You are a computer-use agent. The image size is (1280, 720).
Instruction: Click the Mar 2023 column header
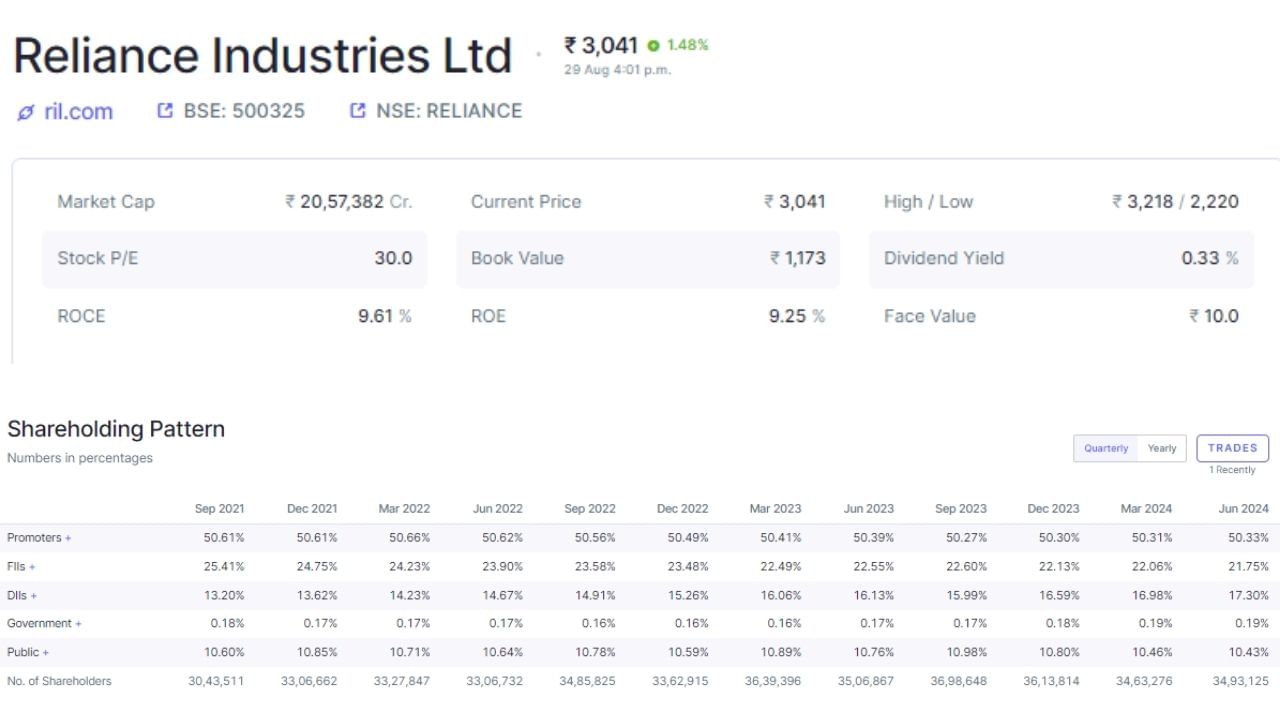point(775,508)
